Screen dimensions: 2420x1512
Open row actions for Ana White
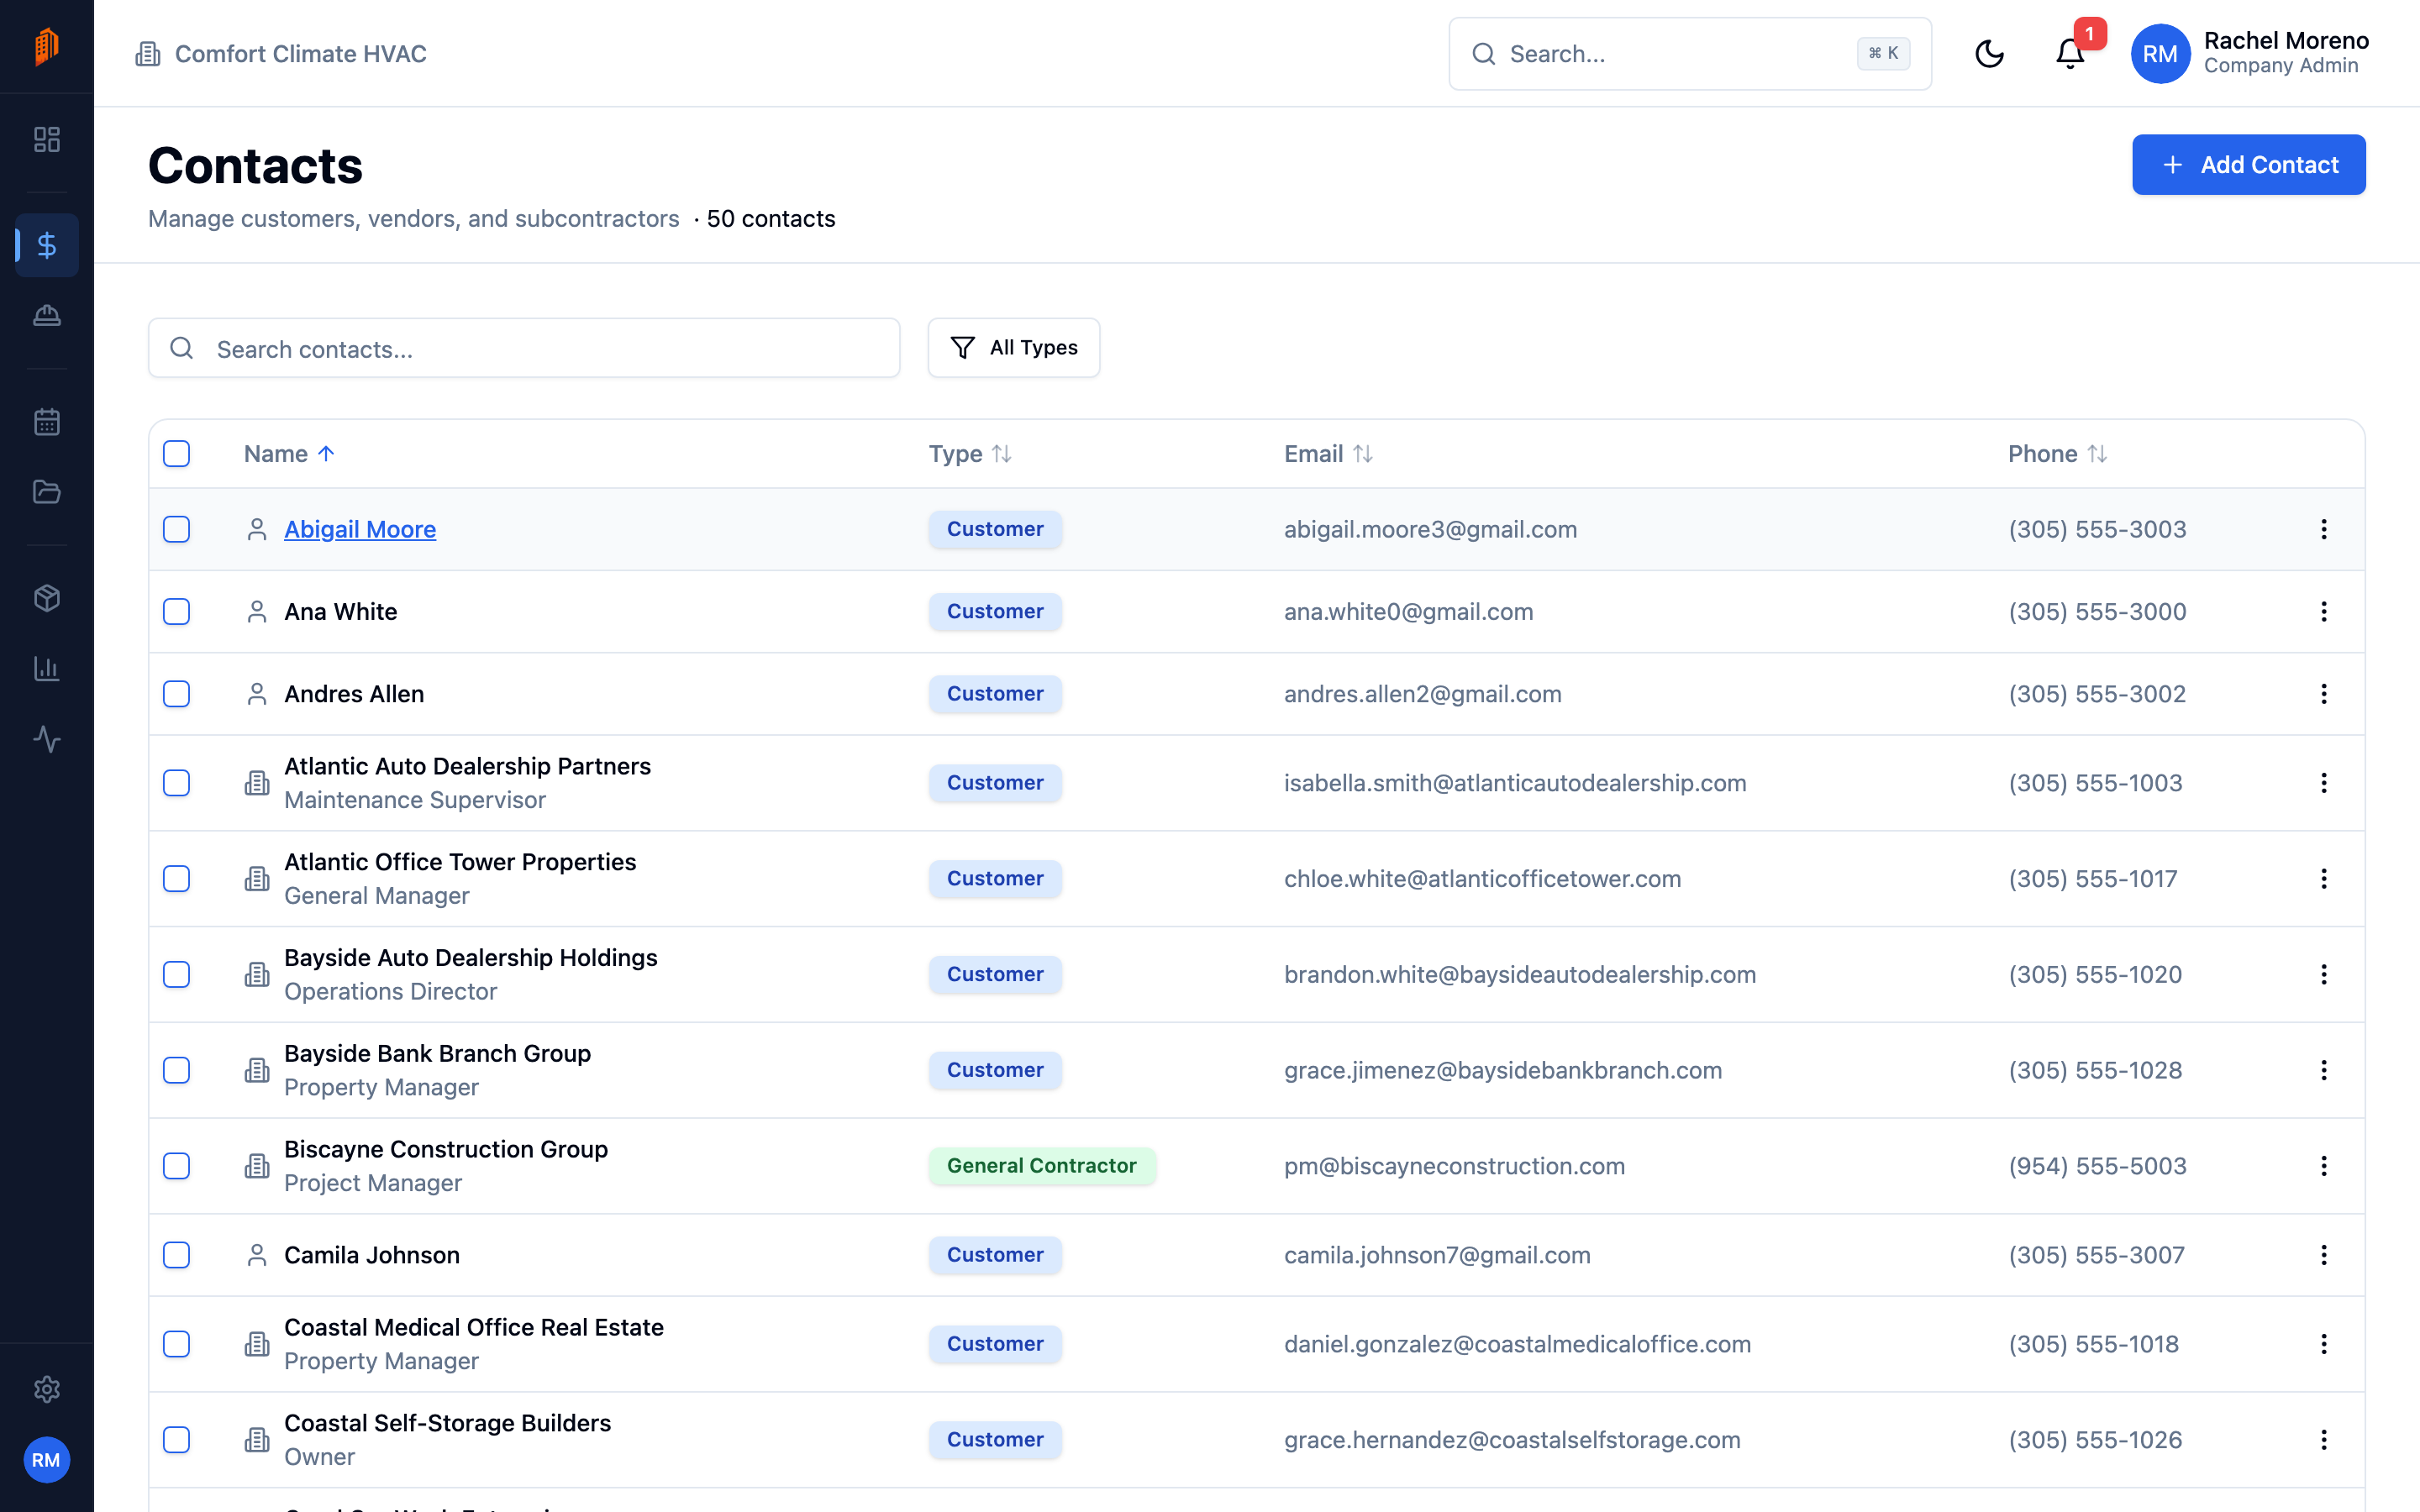click(x=2324, y=611)
